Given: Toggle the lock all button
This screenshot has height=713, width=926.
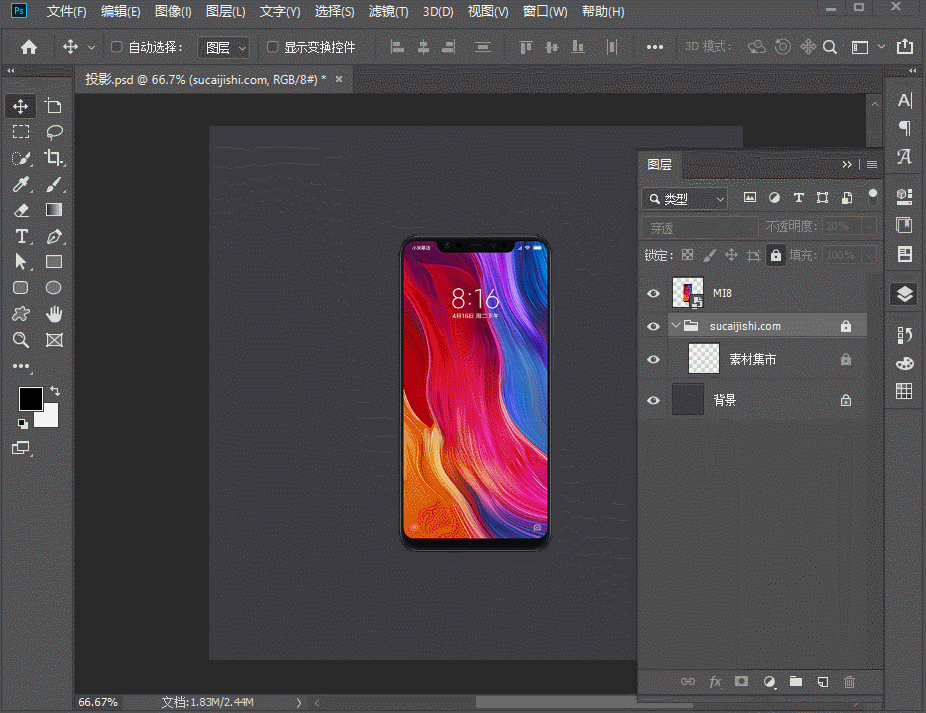Looking at the screenshot, I should (x=775, y=255).
